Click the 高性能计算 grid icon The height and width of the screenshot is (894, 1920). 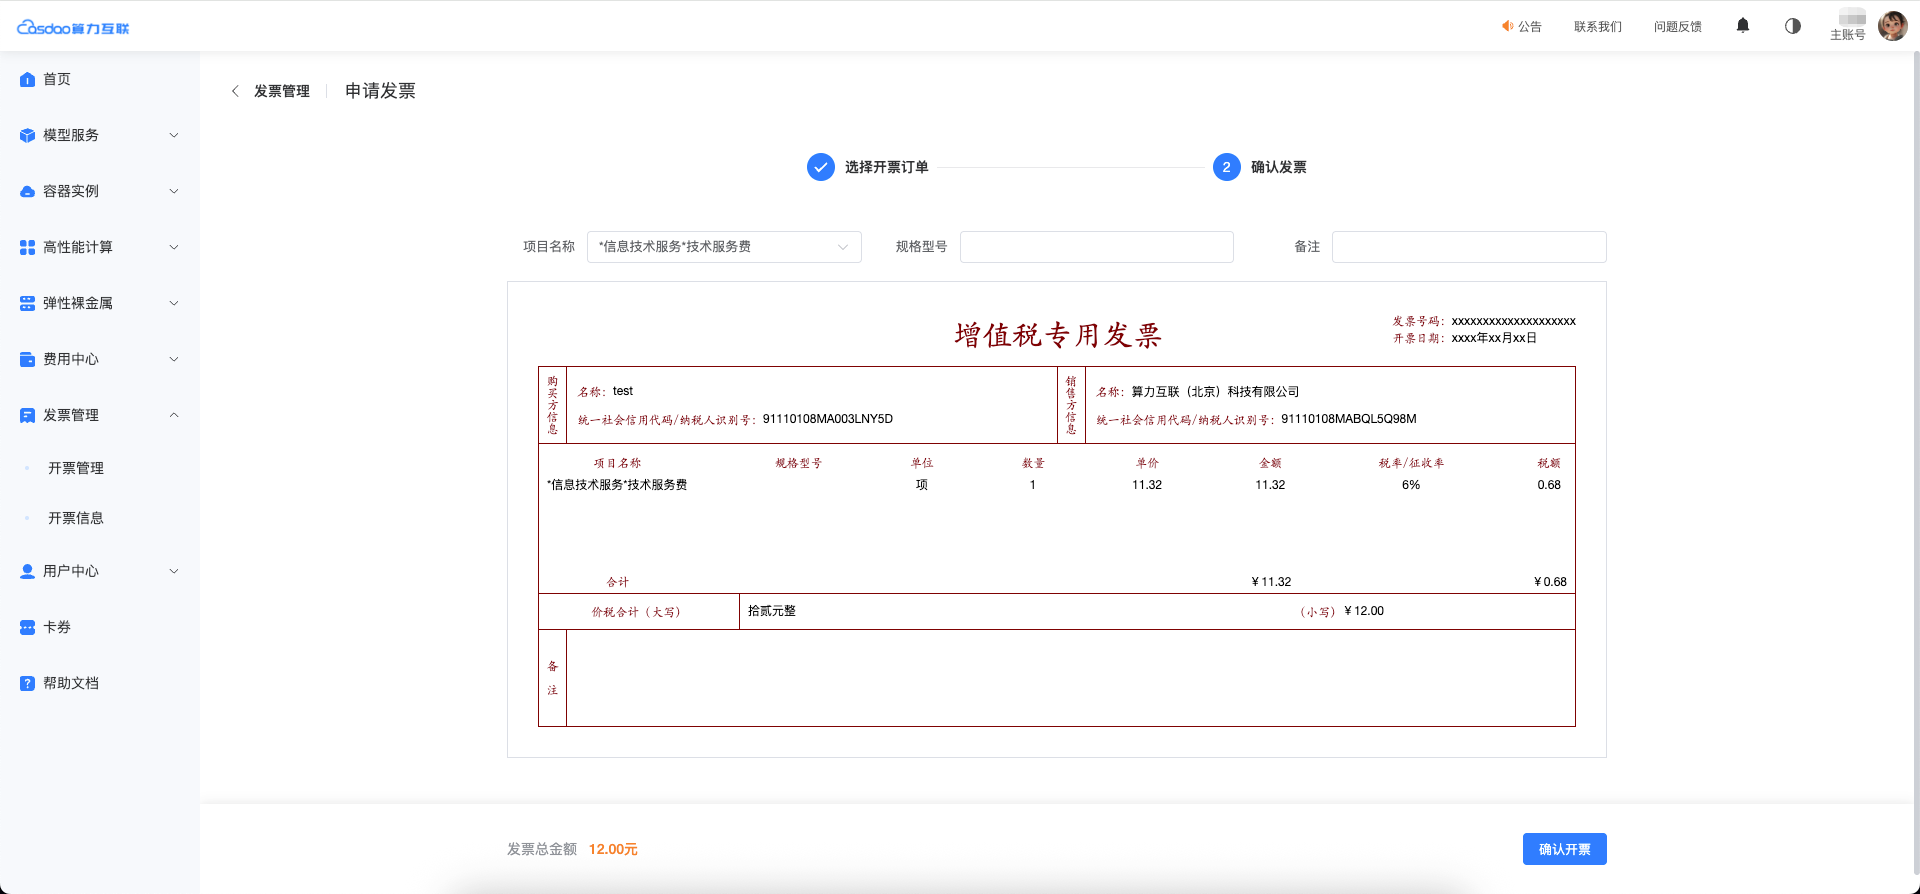pos(27,247)
